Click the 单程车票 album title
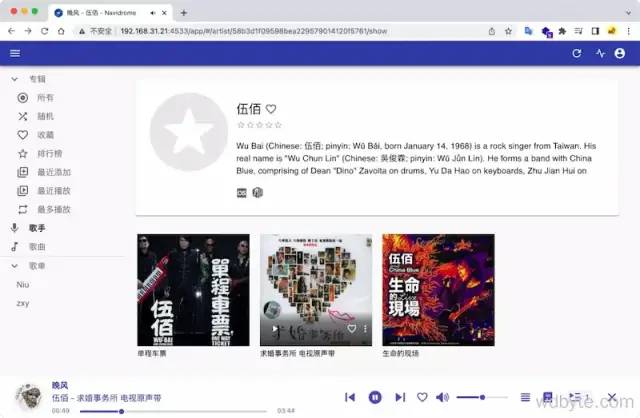The height and width of the screenshot is (418, 640). coord(152,354)
